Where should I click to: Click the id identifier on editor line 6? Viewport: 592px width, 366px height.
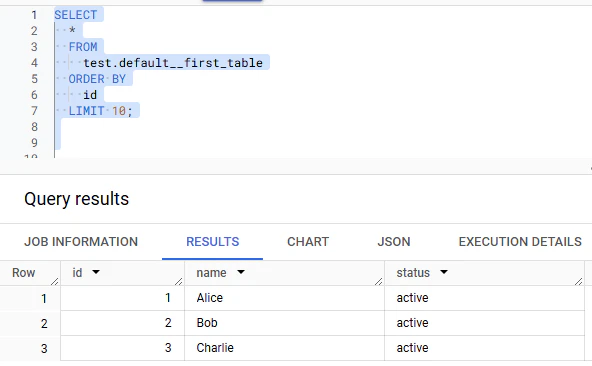(x=90, y=95)
